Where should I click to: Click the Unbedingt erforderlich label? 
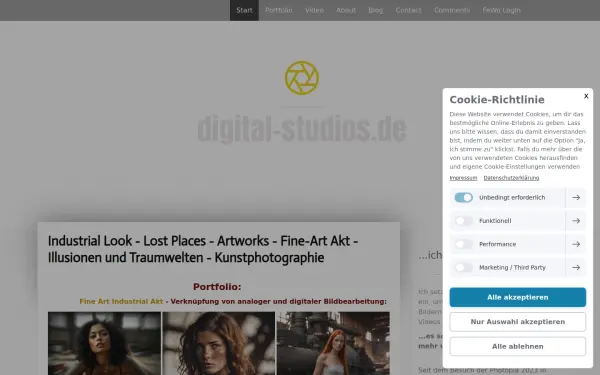pyautogui.click(x=512, y=197)
